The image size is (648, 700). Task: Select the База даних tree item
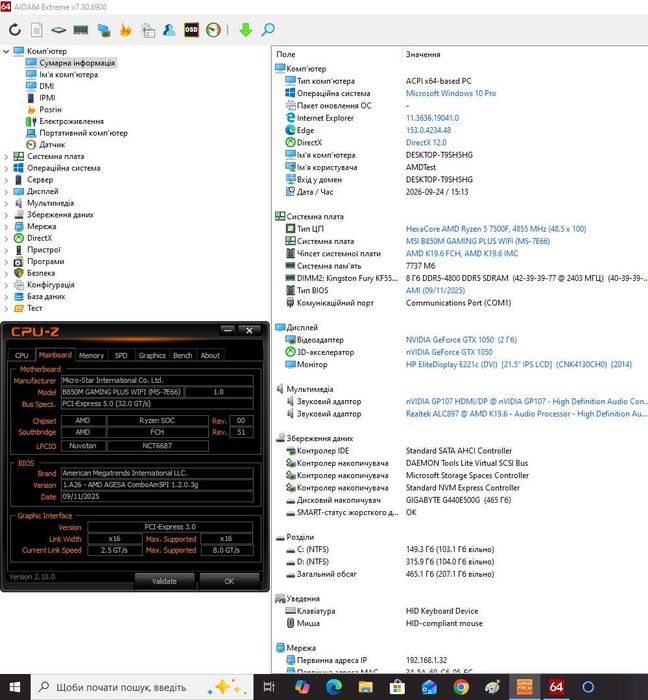pyautogui.click(x=46, y=296)
